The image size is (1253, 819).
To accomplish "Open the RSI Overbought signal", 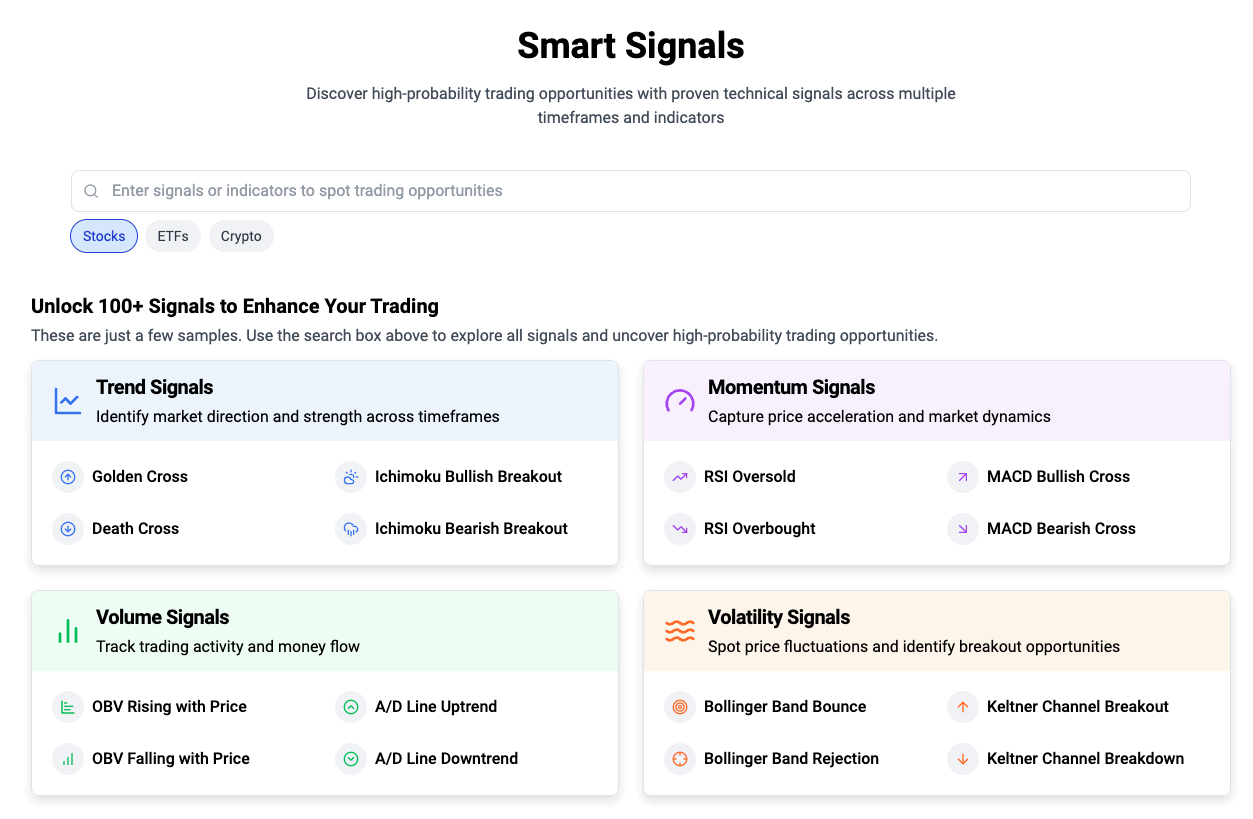I will coord(759,529).
